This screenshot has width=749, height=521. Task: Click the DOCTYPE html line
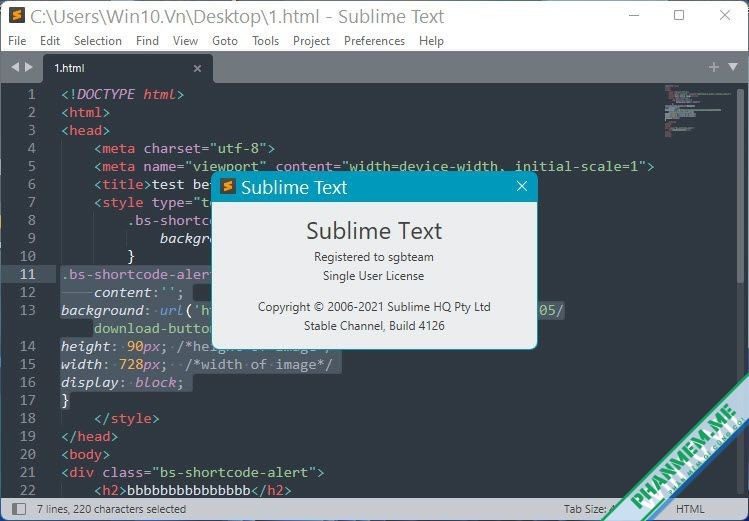point(122,95)
